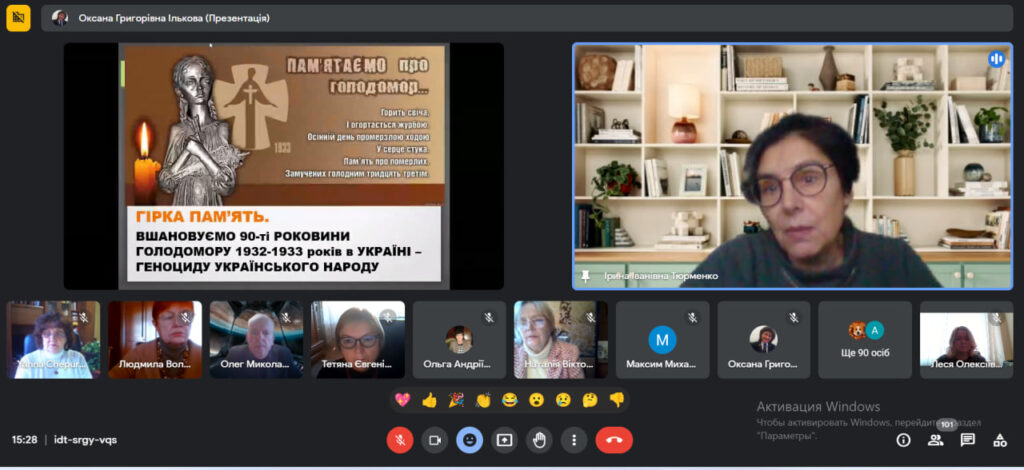Unmute the microphone button

coord(400,440)
